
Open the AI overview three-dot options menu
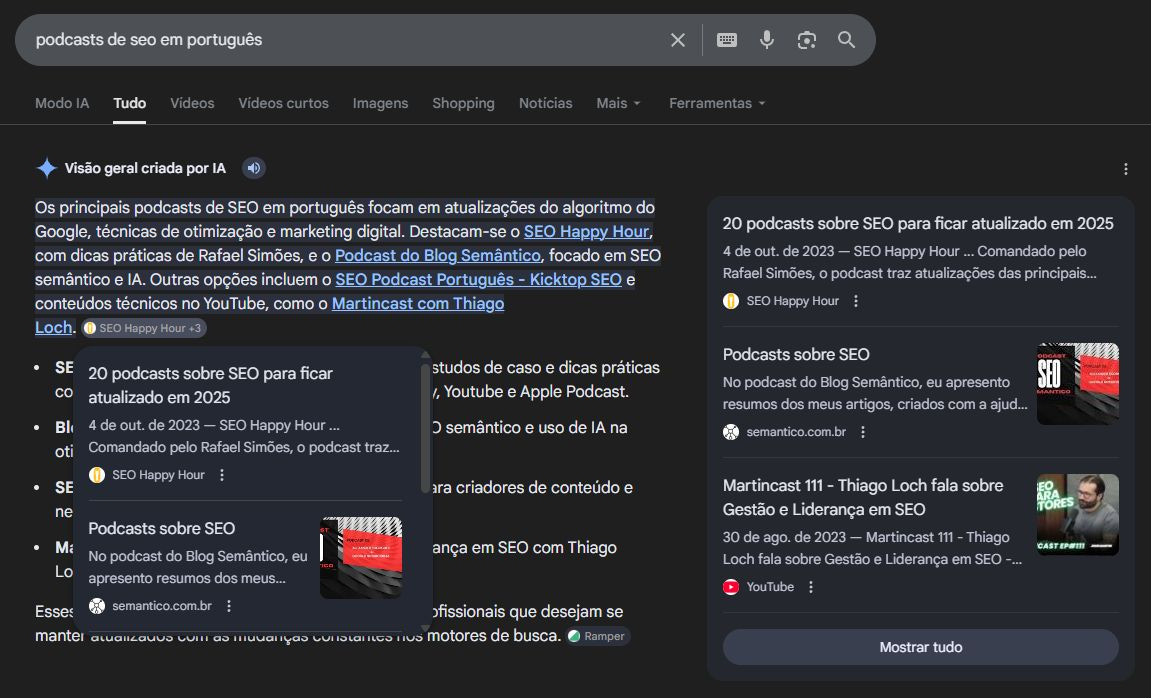pyautogui.click(x=1125, y=170)
